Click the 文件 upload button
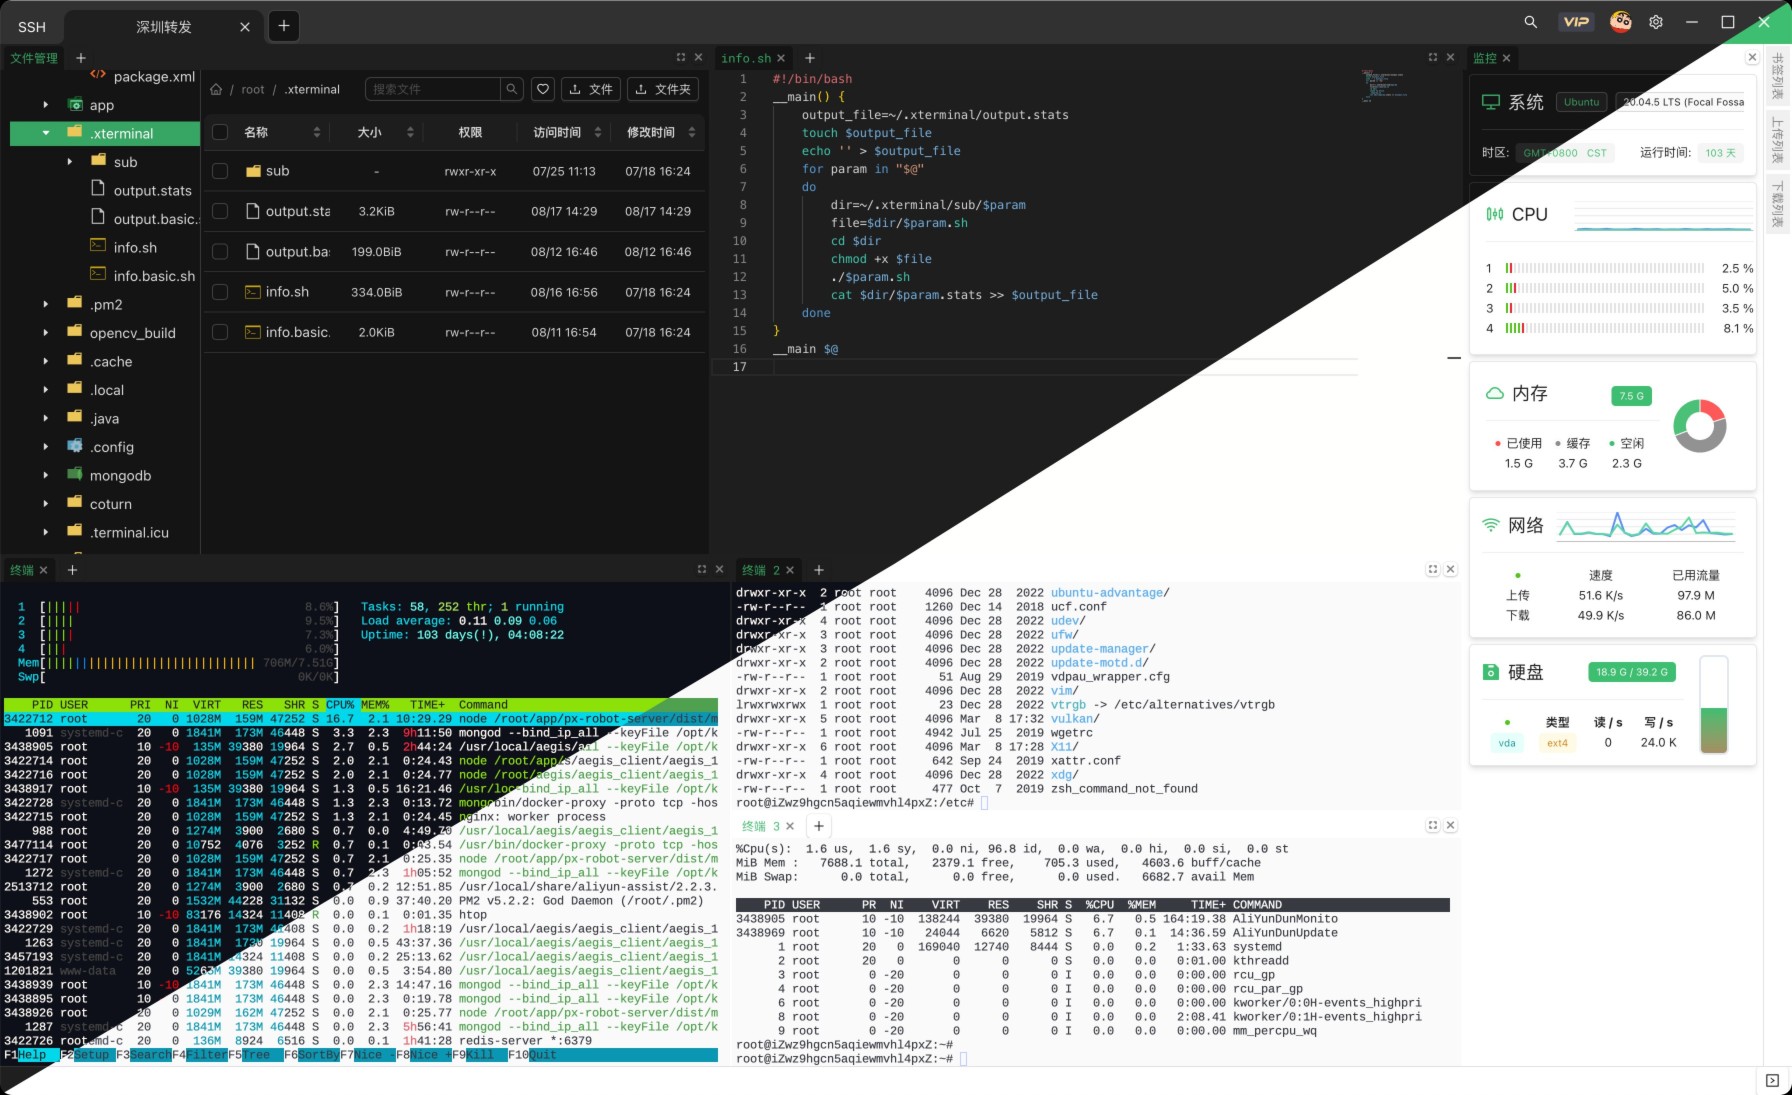The height and width of the screenshot is (1095, 1792). point(590,90)
